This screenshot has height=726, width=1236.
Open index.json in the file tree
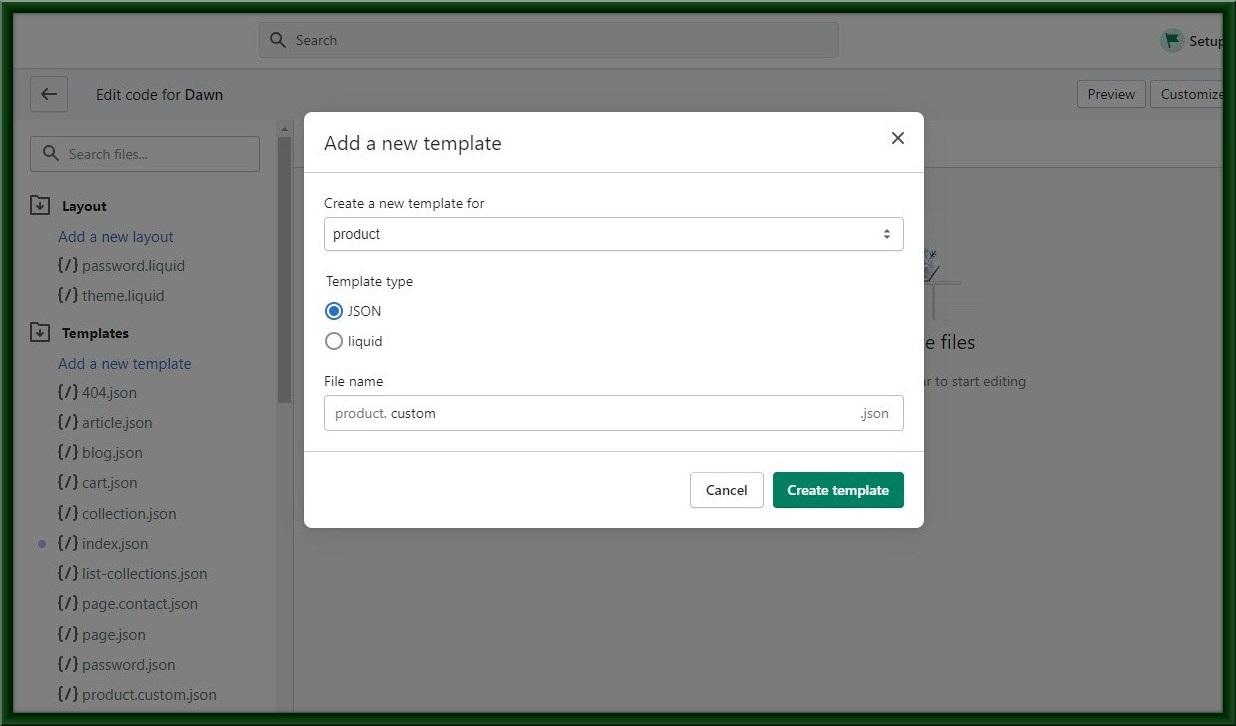point(114,544)
